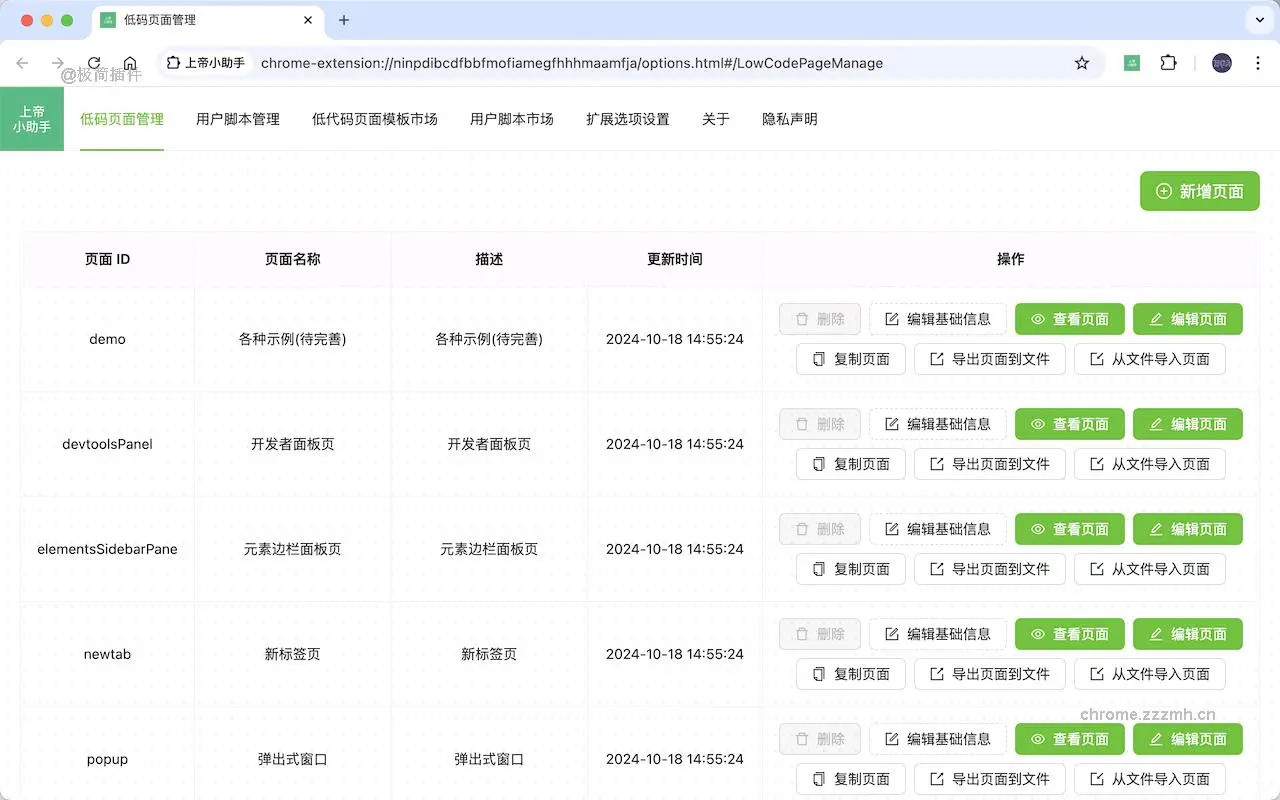The image size is (1280, 800).
Task: Reload the page with the refresh icon
Action: pos(94,62)
